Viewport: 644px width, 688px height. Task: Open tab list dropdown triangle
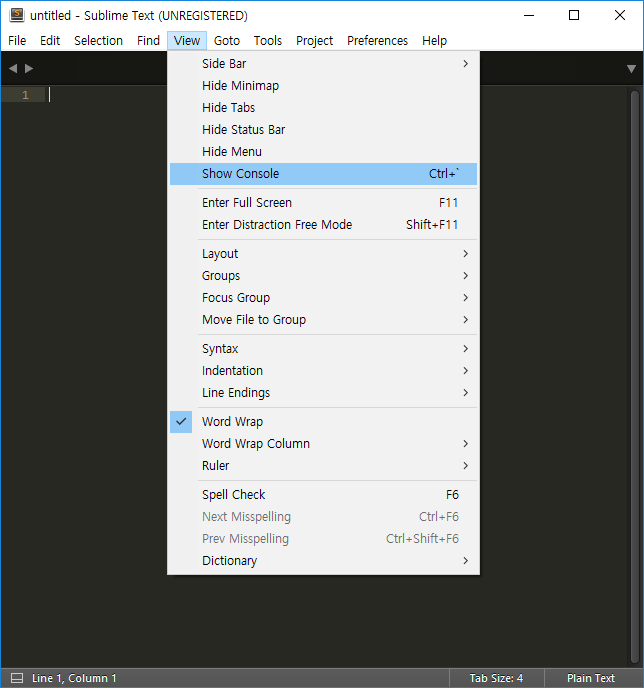631,69
